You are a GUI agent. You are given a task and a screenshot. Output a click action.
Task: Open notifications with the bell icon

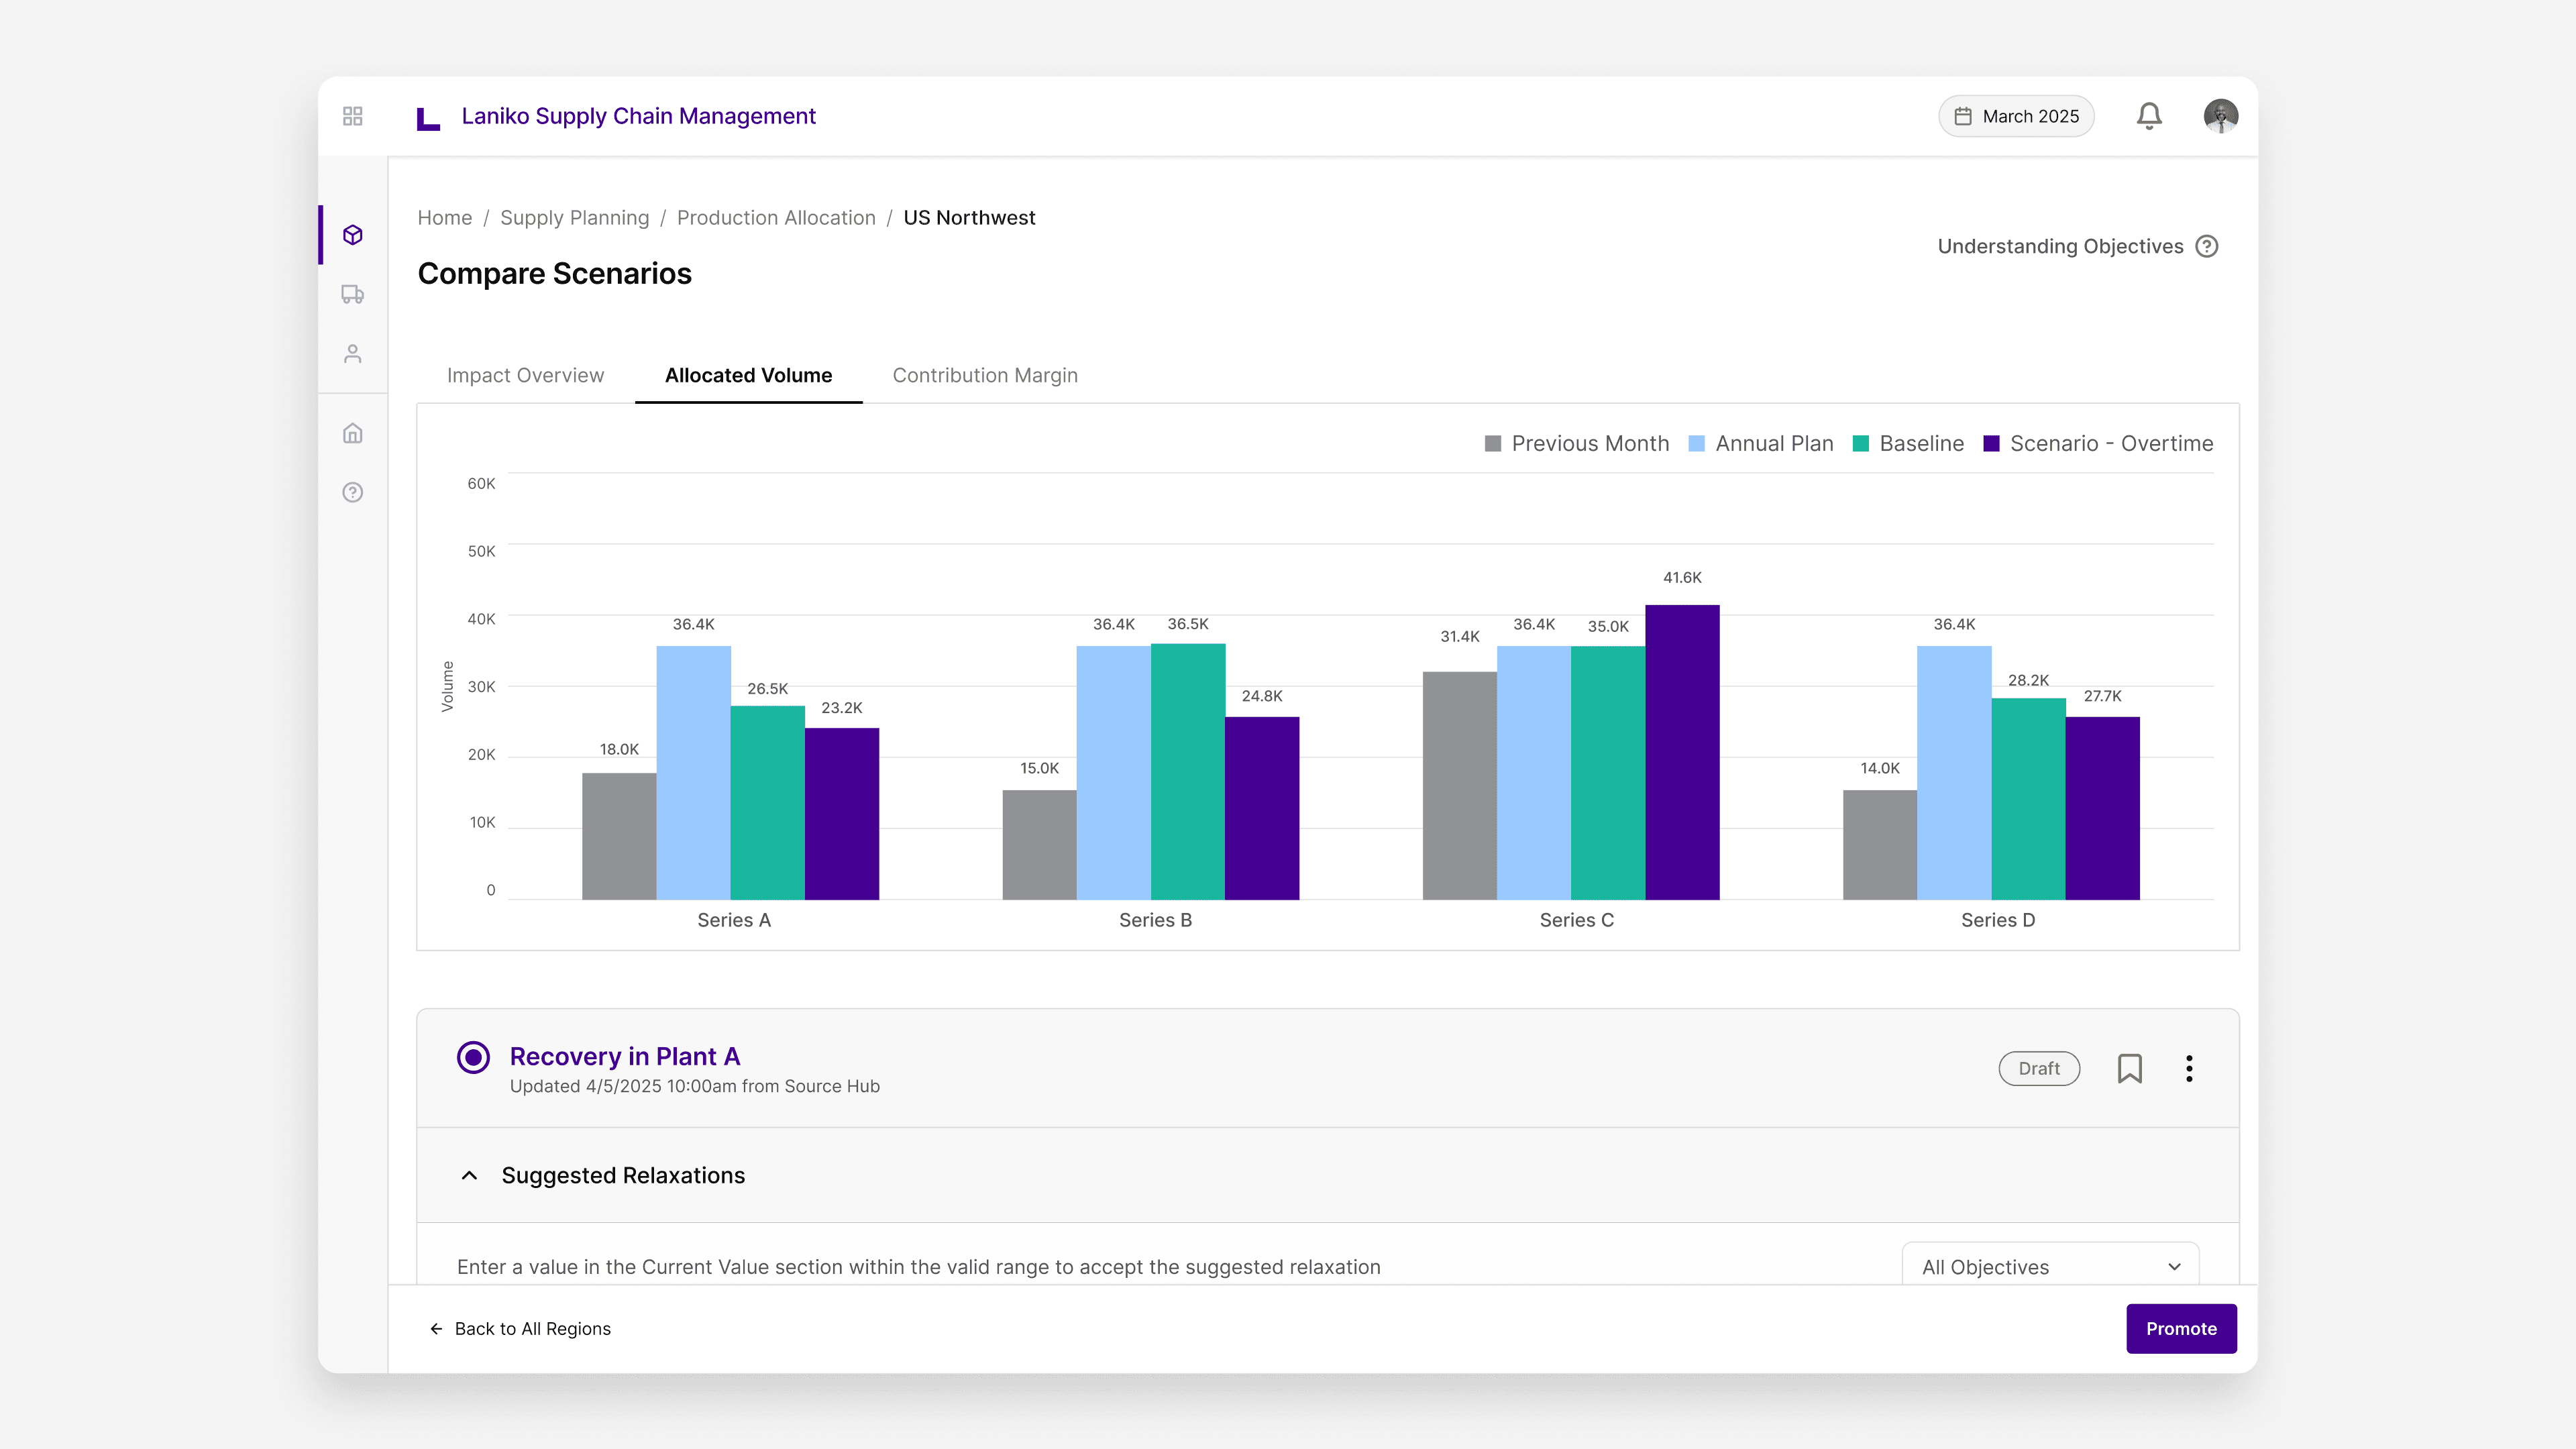(2148, 116)
